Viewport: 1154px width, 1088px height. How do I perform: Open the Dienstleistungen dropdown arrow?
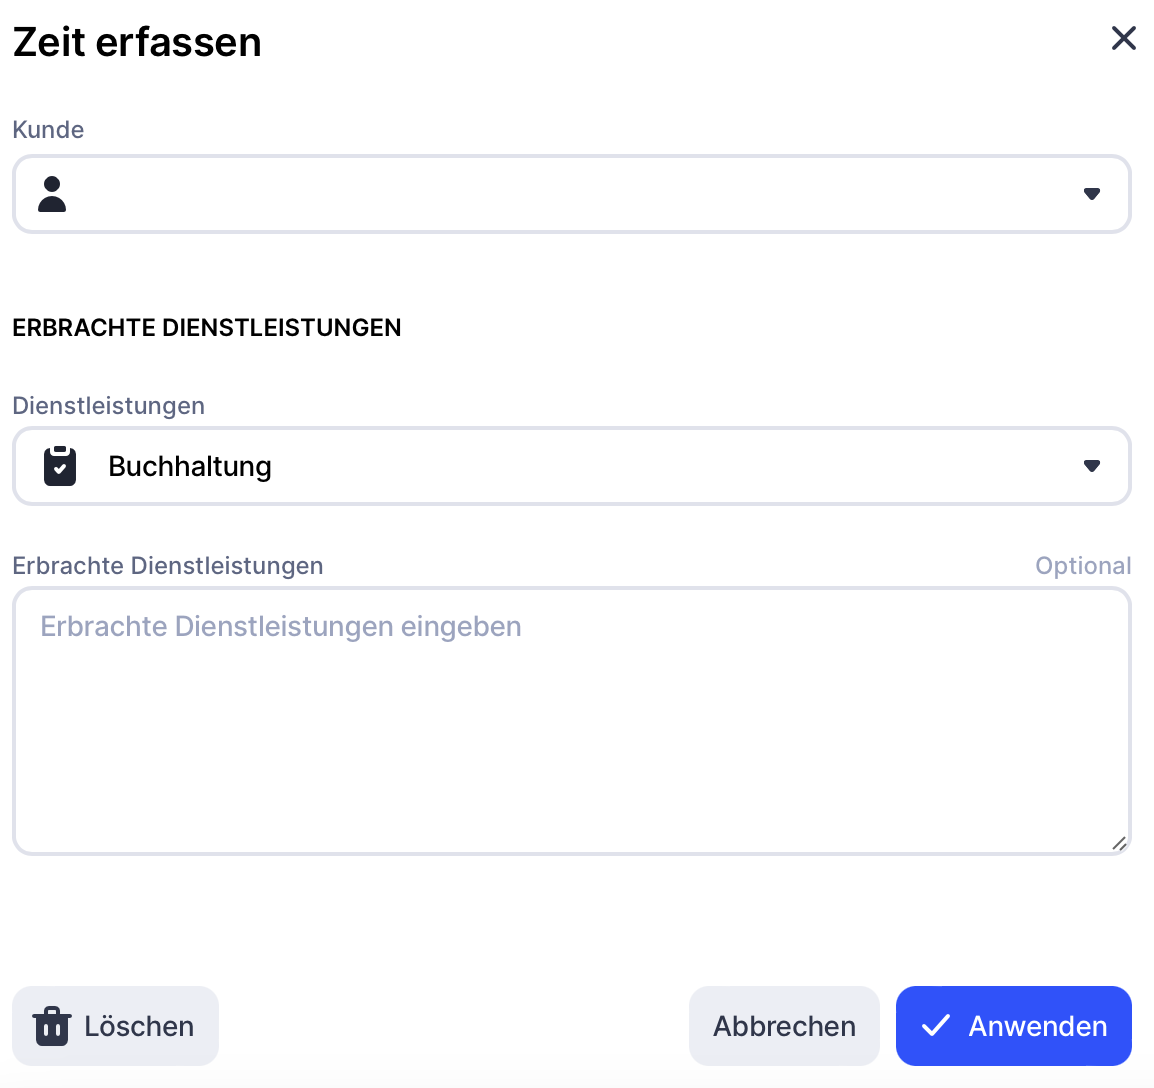tap(1092, 466)
